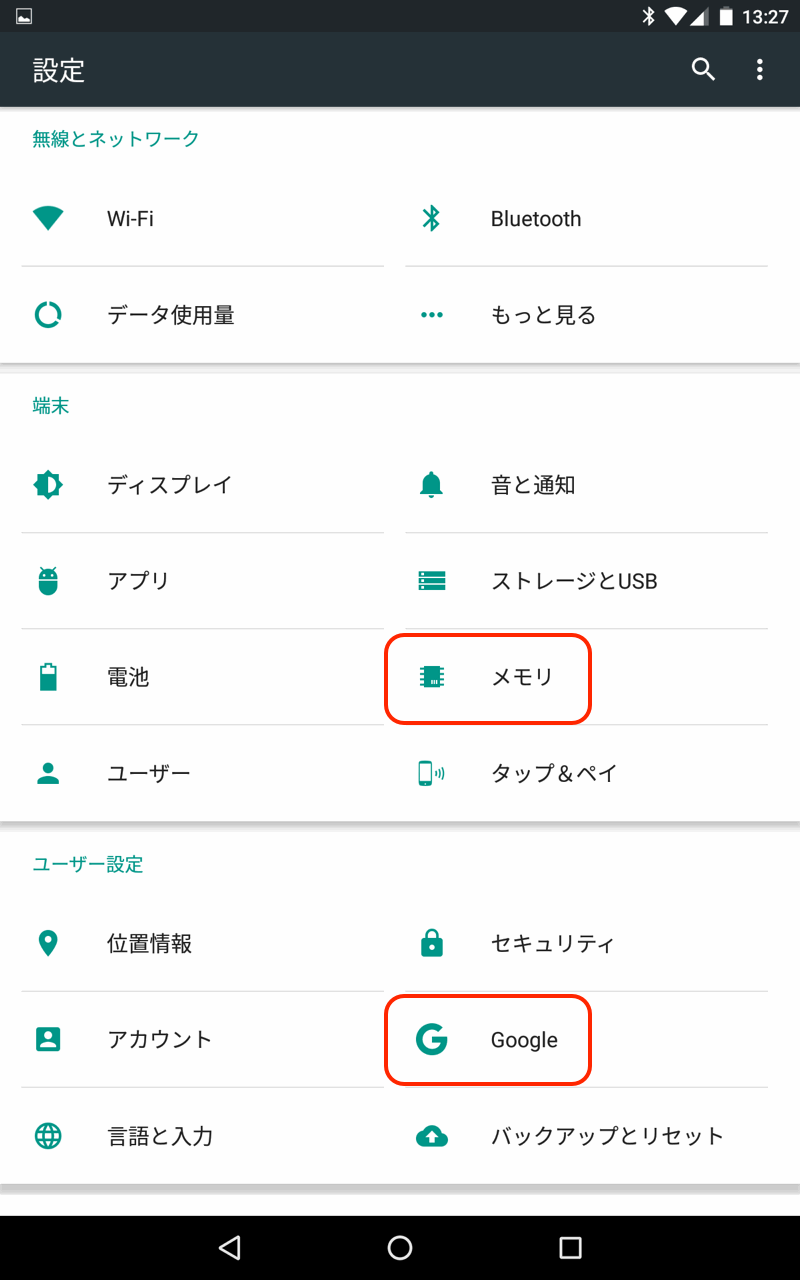Open データ使用量 settings
This screenshot has width=800, height=1280.
[171, 315]
